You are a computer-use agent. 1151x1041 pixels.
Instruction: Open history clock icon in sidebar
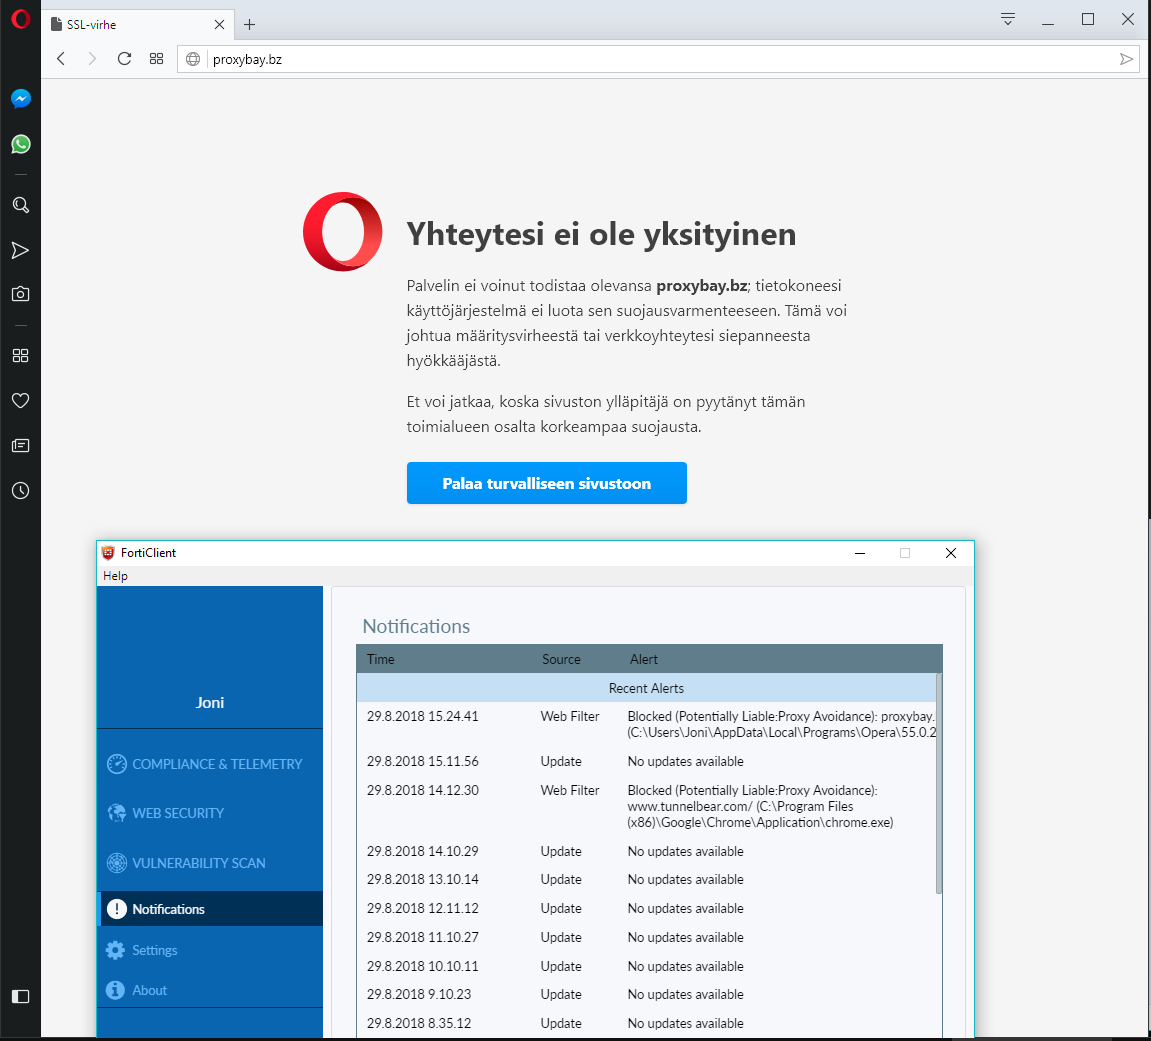[21, 490]
